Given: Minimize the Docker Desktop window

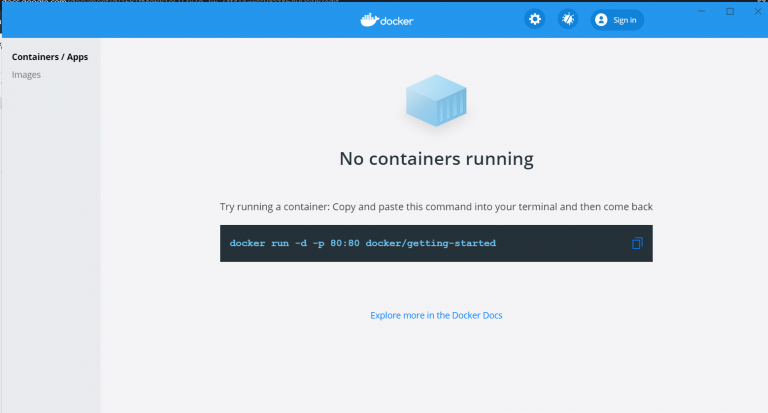Looking at the screenshot, I should coord(701,11).
